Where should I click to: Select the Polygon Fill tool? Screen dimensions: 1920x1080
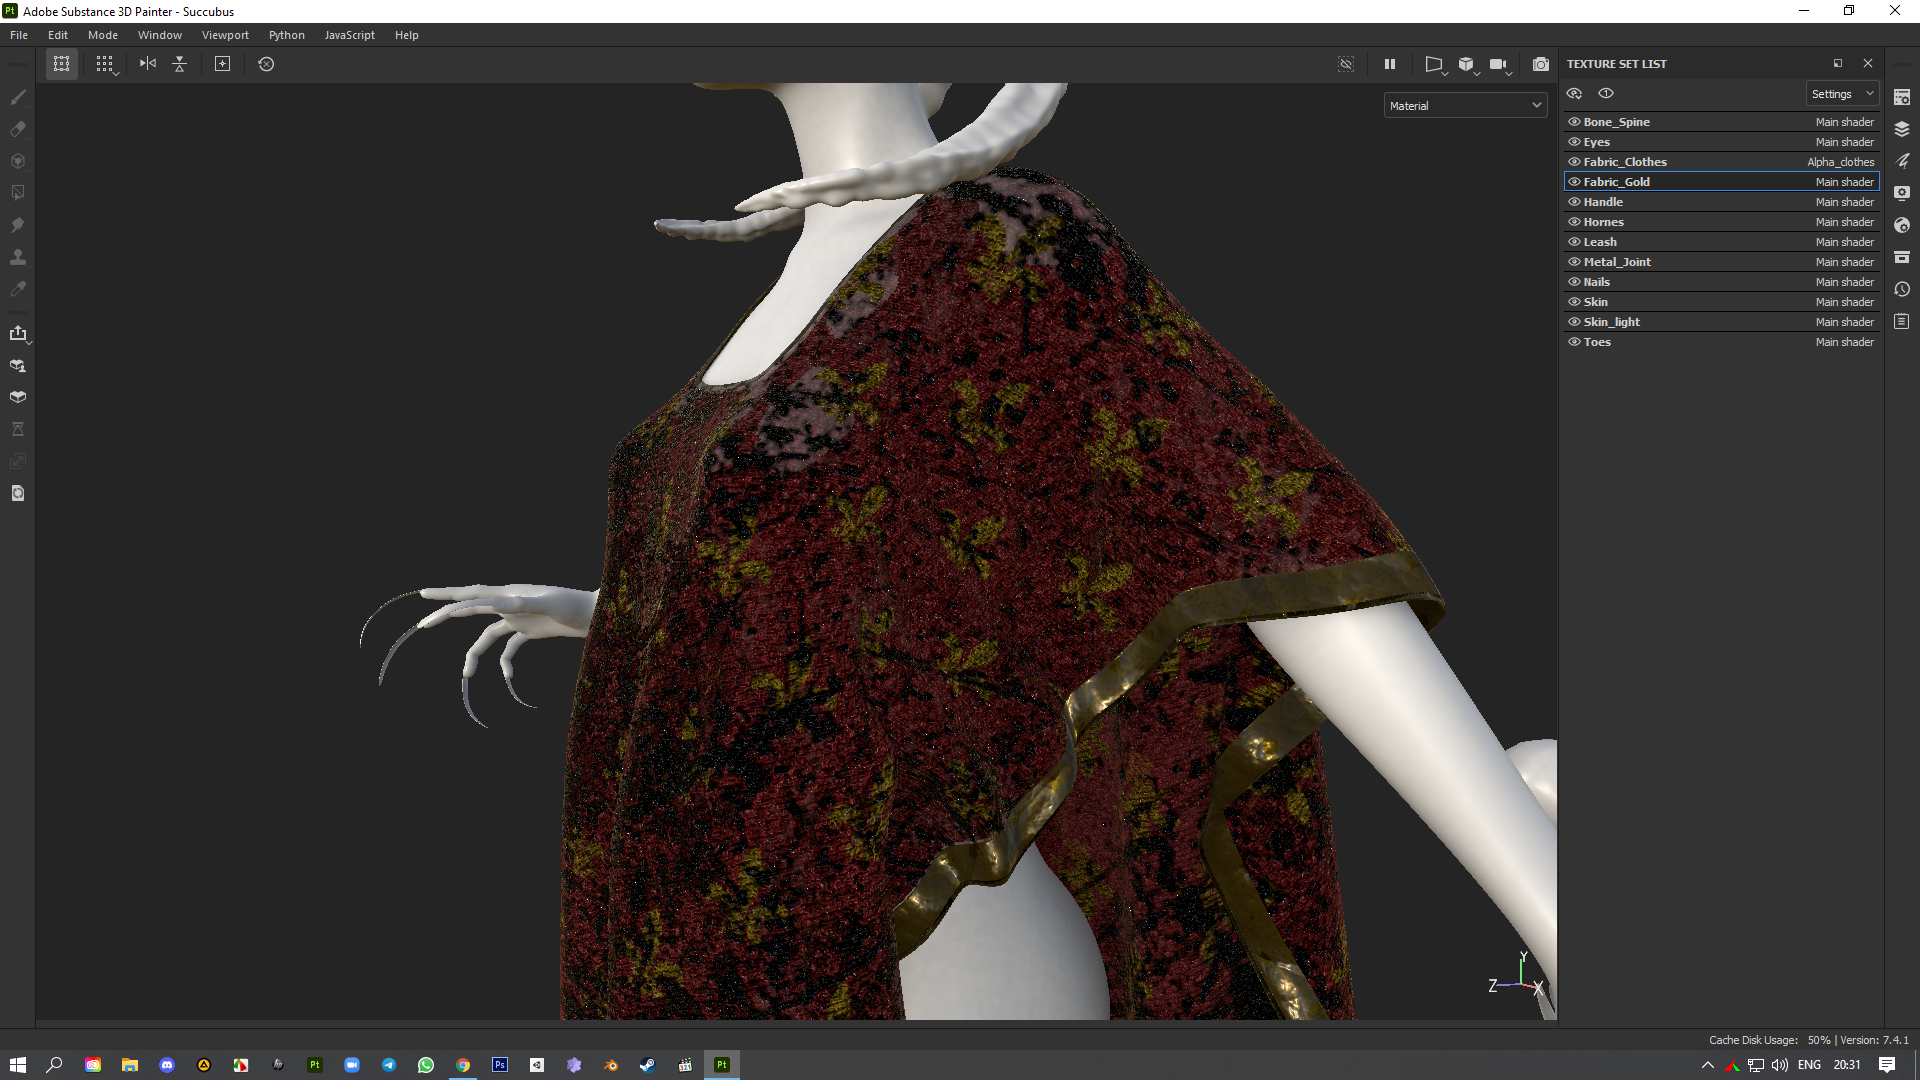point(18,193)
